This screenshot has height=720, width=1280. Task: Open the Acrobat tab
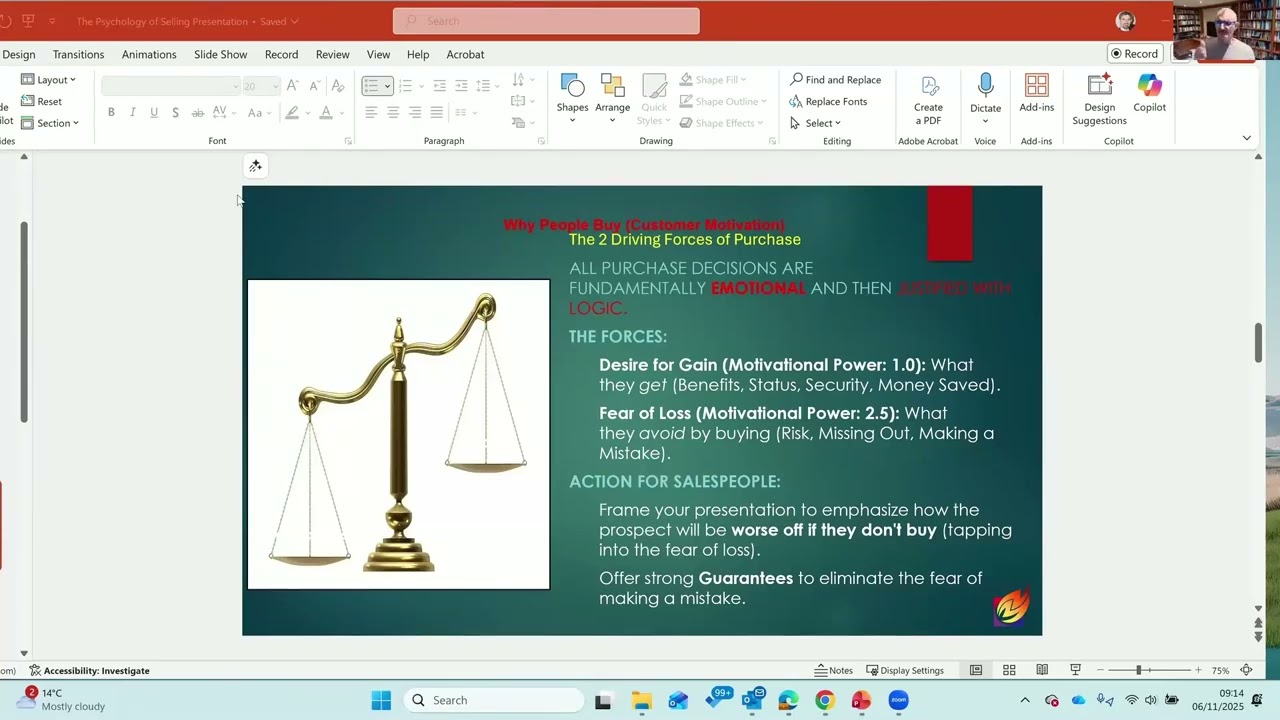(x=465, y=54)
